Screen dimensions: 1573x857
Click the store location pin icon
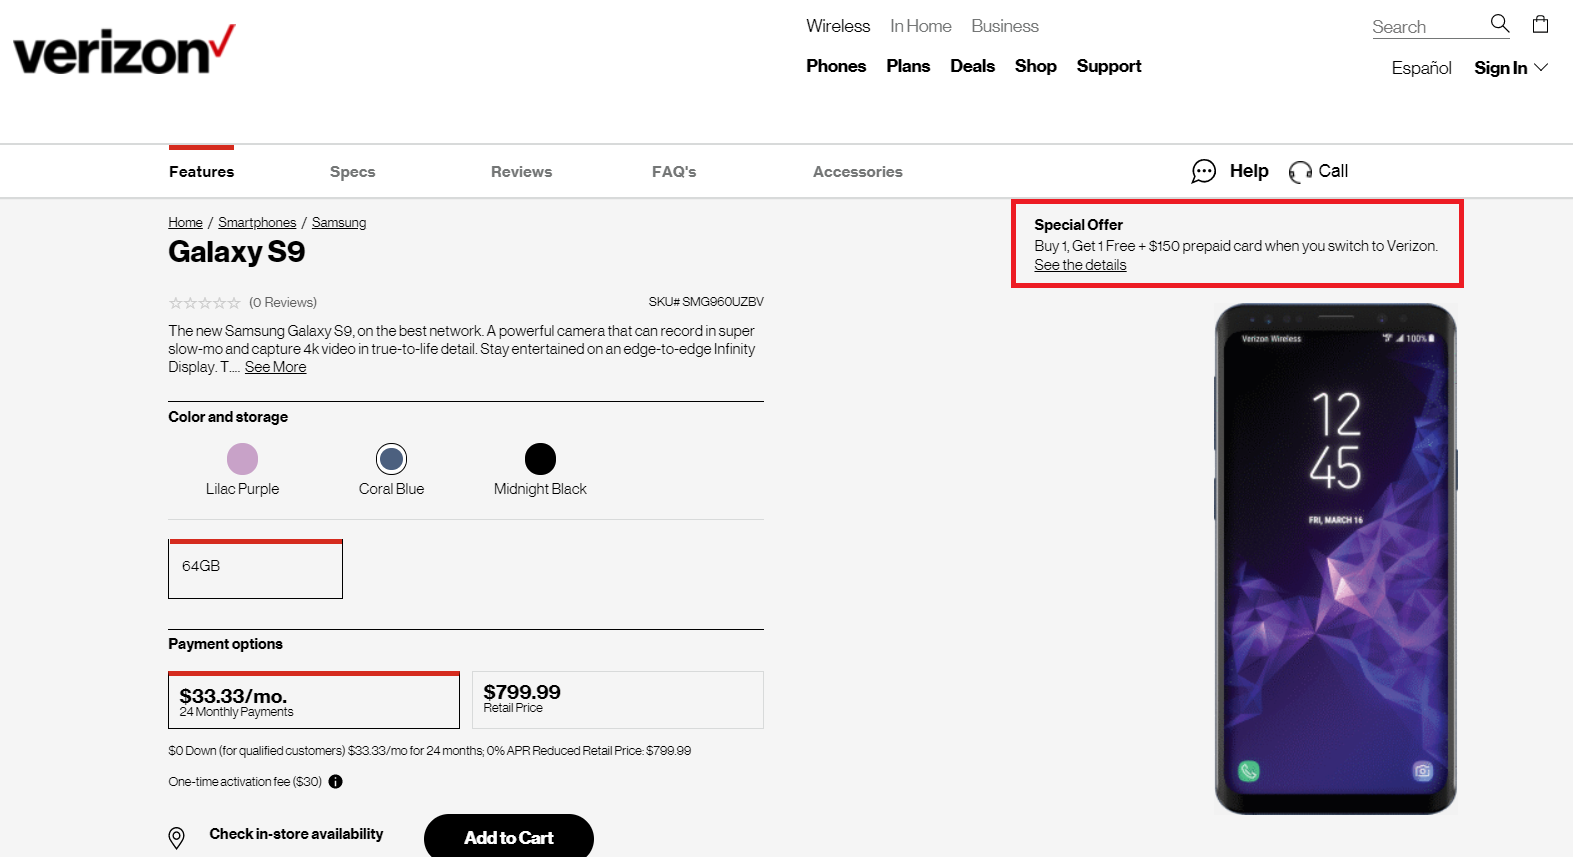tap(177, 838)
